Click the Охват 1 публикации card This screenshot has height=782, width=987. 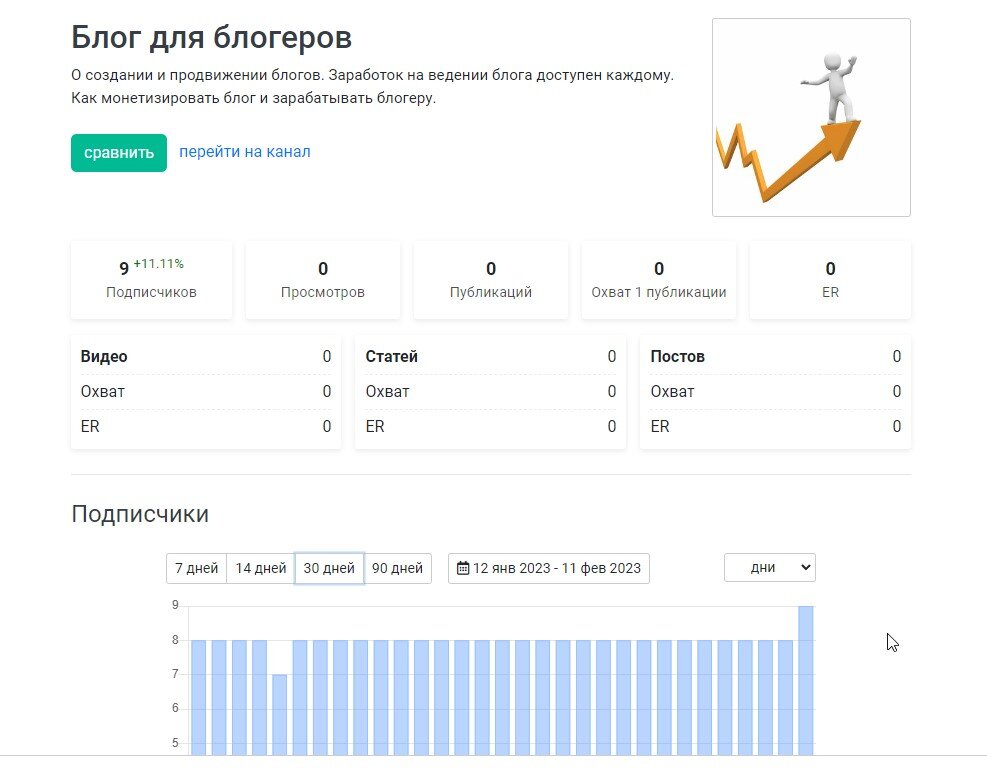(x=658, y=280)
